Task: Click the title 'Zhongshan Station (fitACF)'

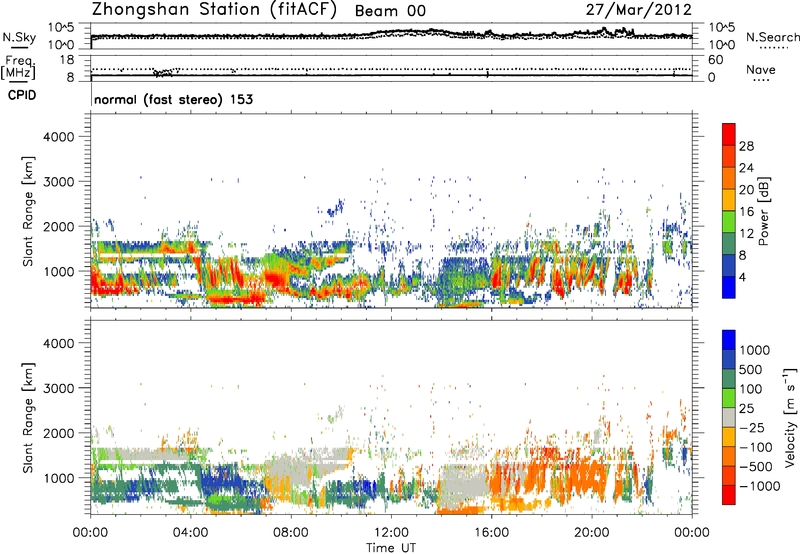Action: pyautogui.click(x=214, y=10)
